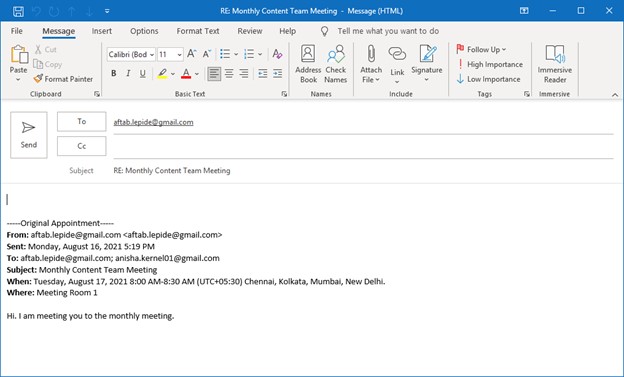The width and height of the screenshot is (624, 377).
Task: Expand the highlight color picker arrow
Action: tap(173, 74)
